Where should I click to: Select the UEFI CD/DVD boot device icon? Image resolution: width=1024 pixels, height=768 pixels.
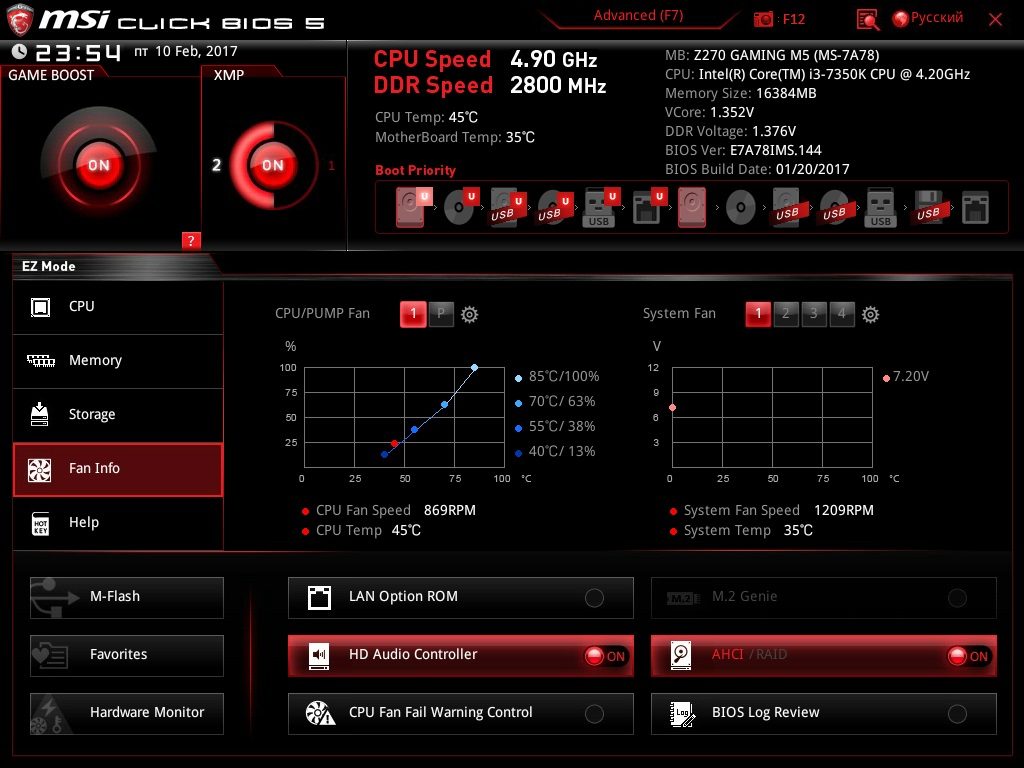tap(460, 207)
